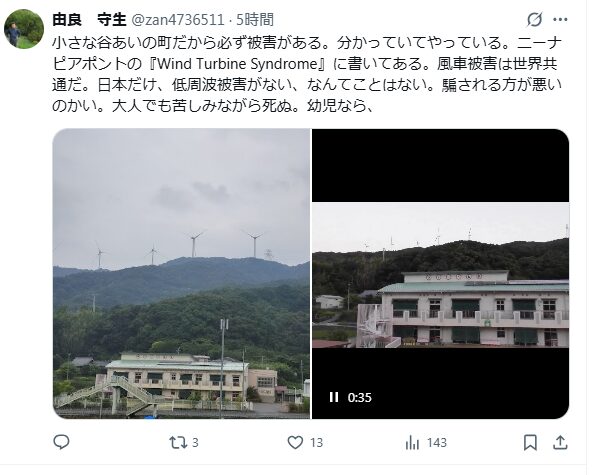Open view analytics bar chart icon
This screenshot has width=611, height=475.
[x=412, y=443]
